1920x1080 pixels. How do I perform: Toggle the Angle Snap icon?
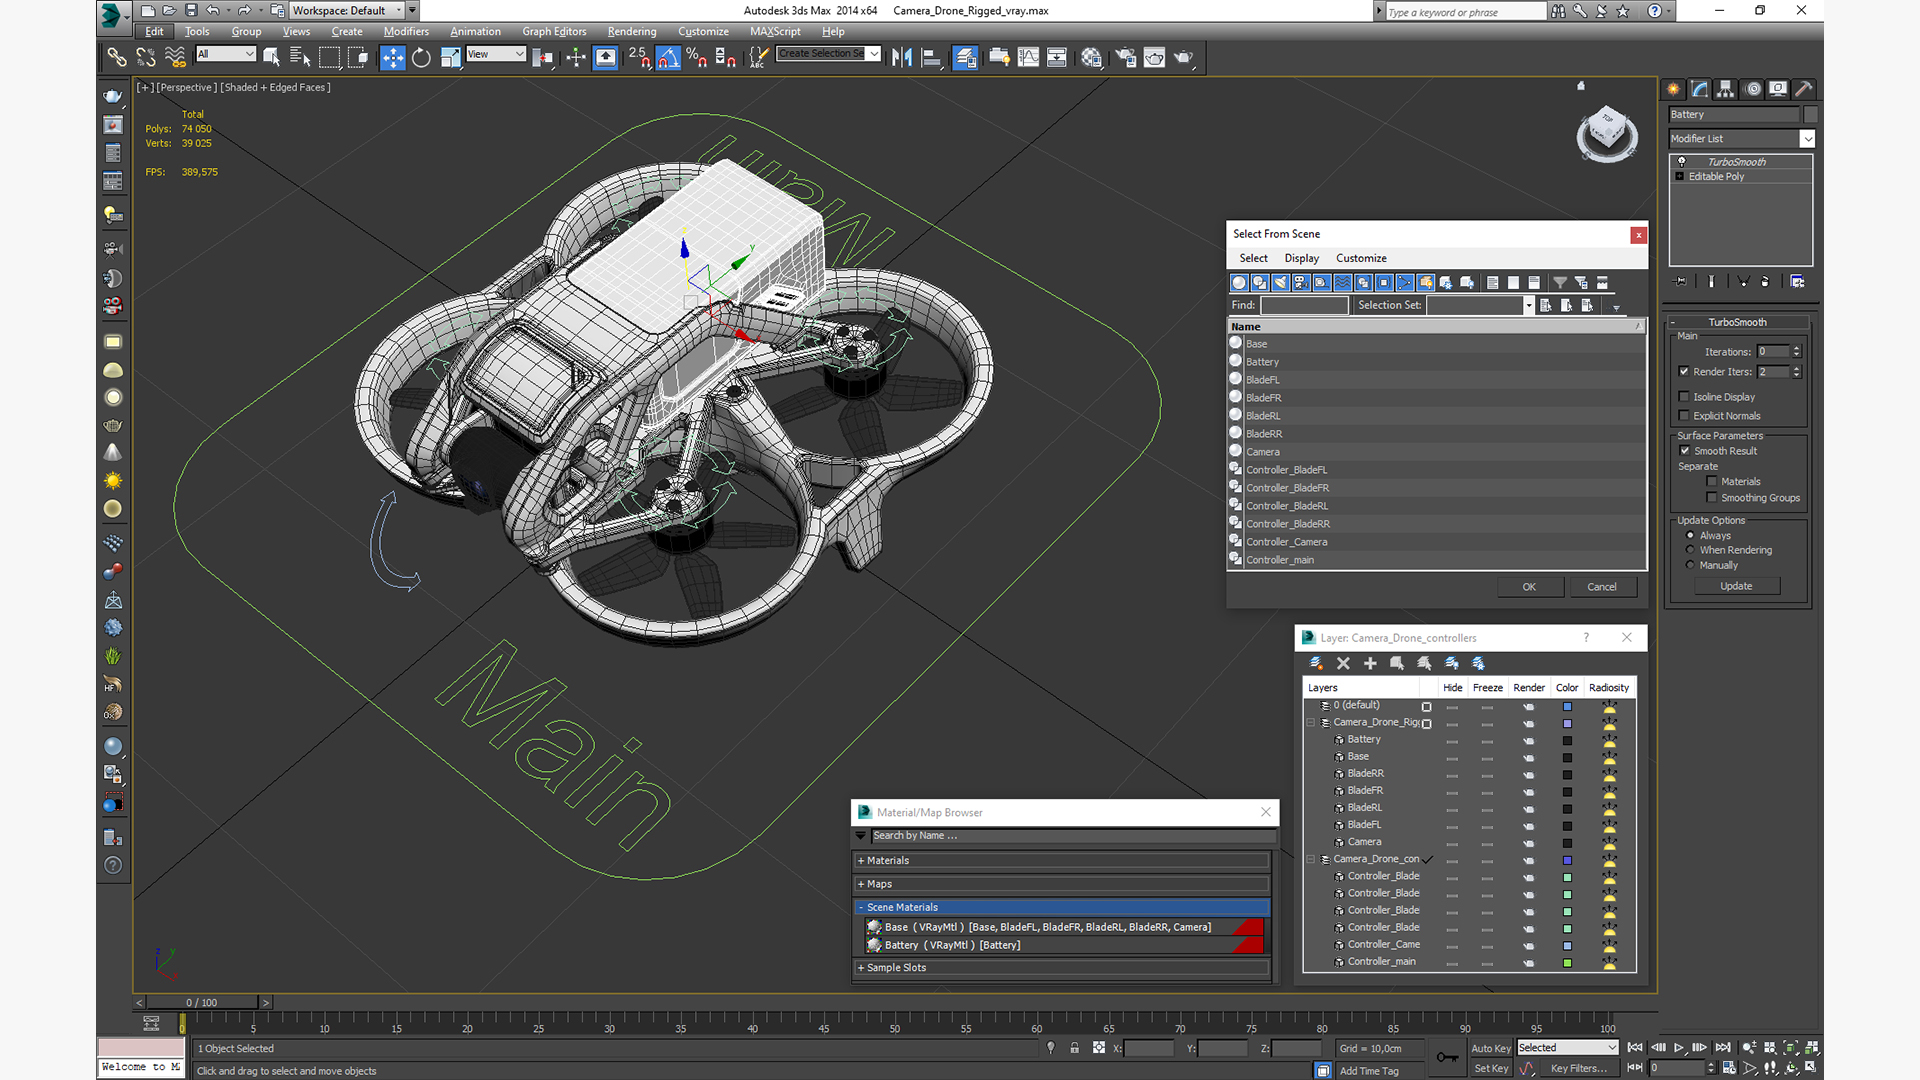pyautogui.click(x=668, y=57)
